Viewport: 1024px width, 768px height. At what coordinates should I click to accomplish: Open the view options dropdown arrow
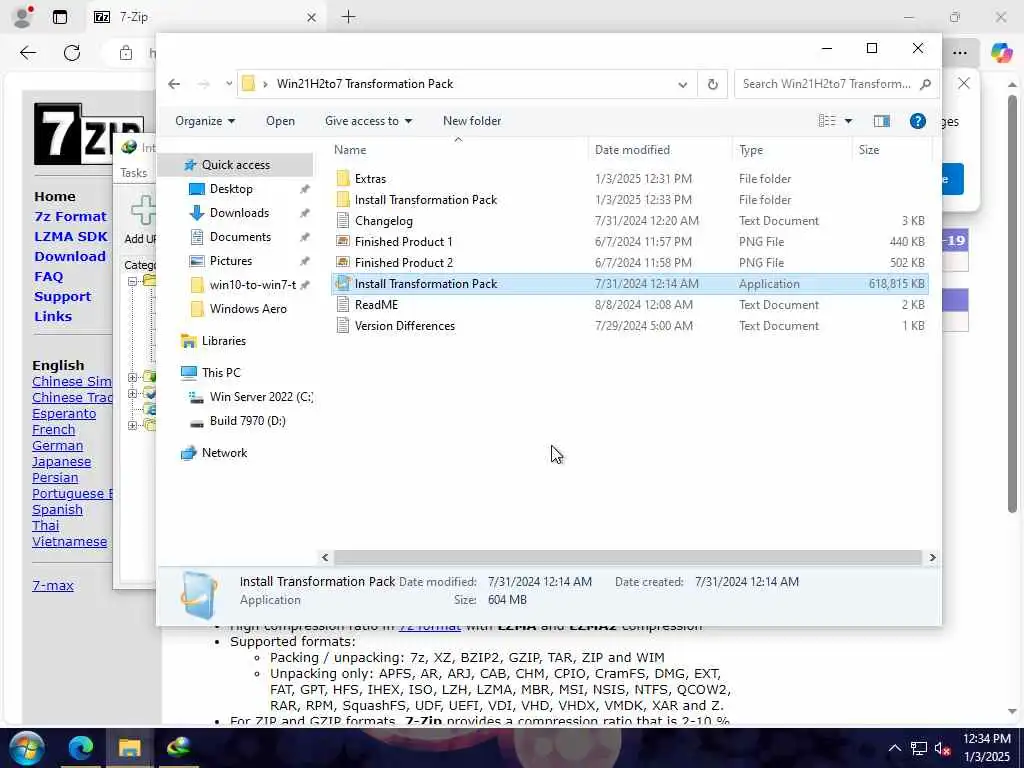[x=848, y=121]
